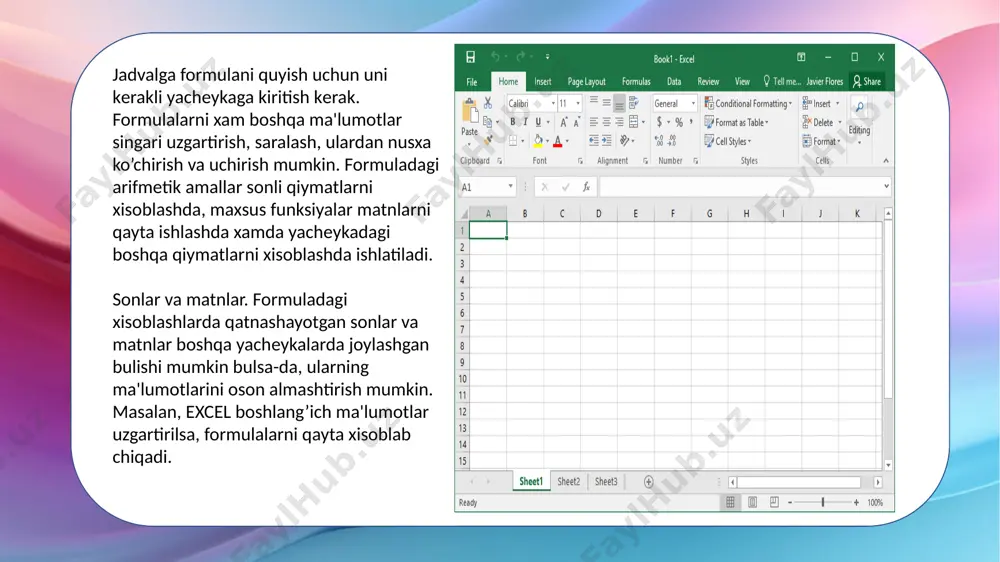
Task: Open the font size 11 dropdown
Action: tap(578, 103)
